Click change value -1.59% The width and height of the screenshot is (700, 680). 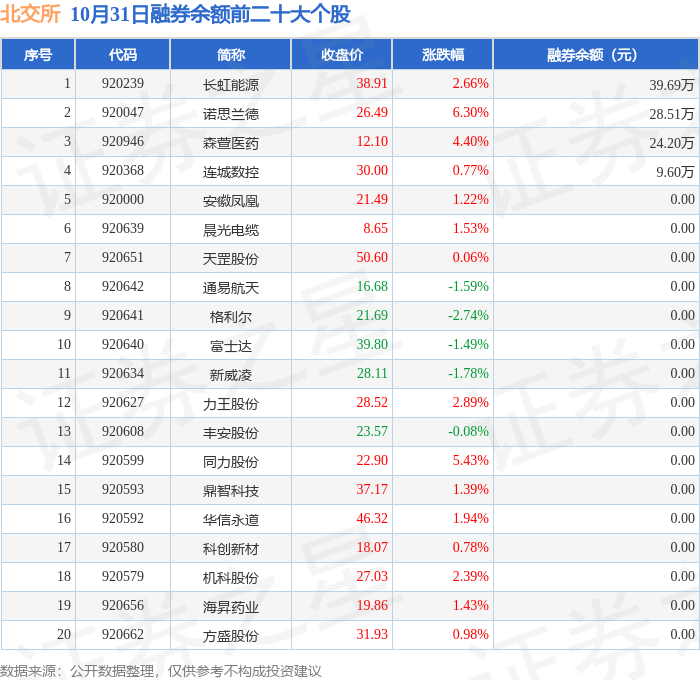pos(468,287)
